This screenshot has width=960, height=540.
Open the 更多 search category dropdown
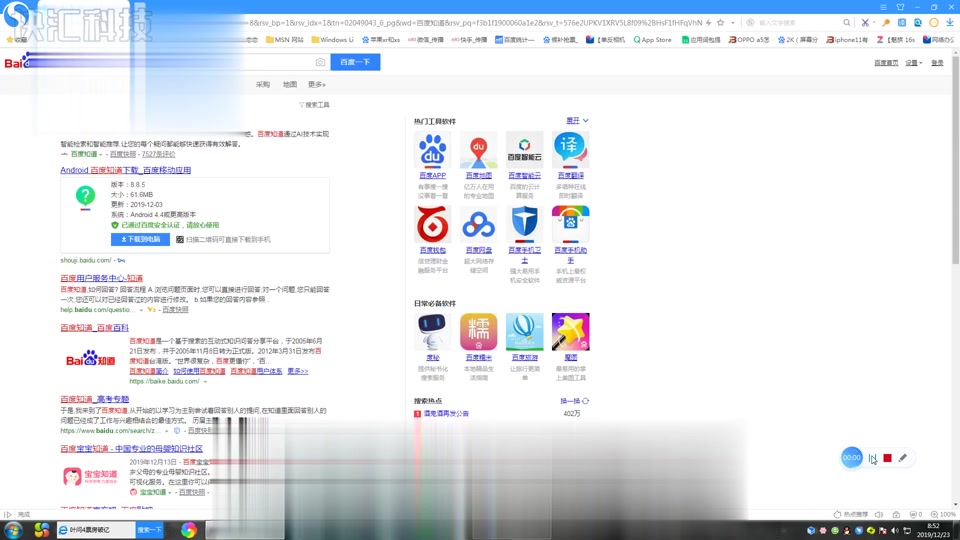pyautogui.click(x=317, y=84)
